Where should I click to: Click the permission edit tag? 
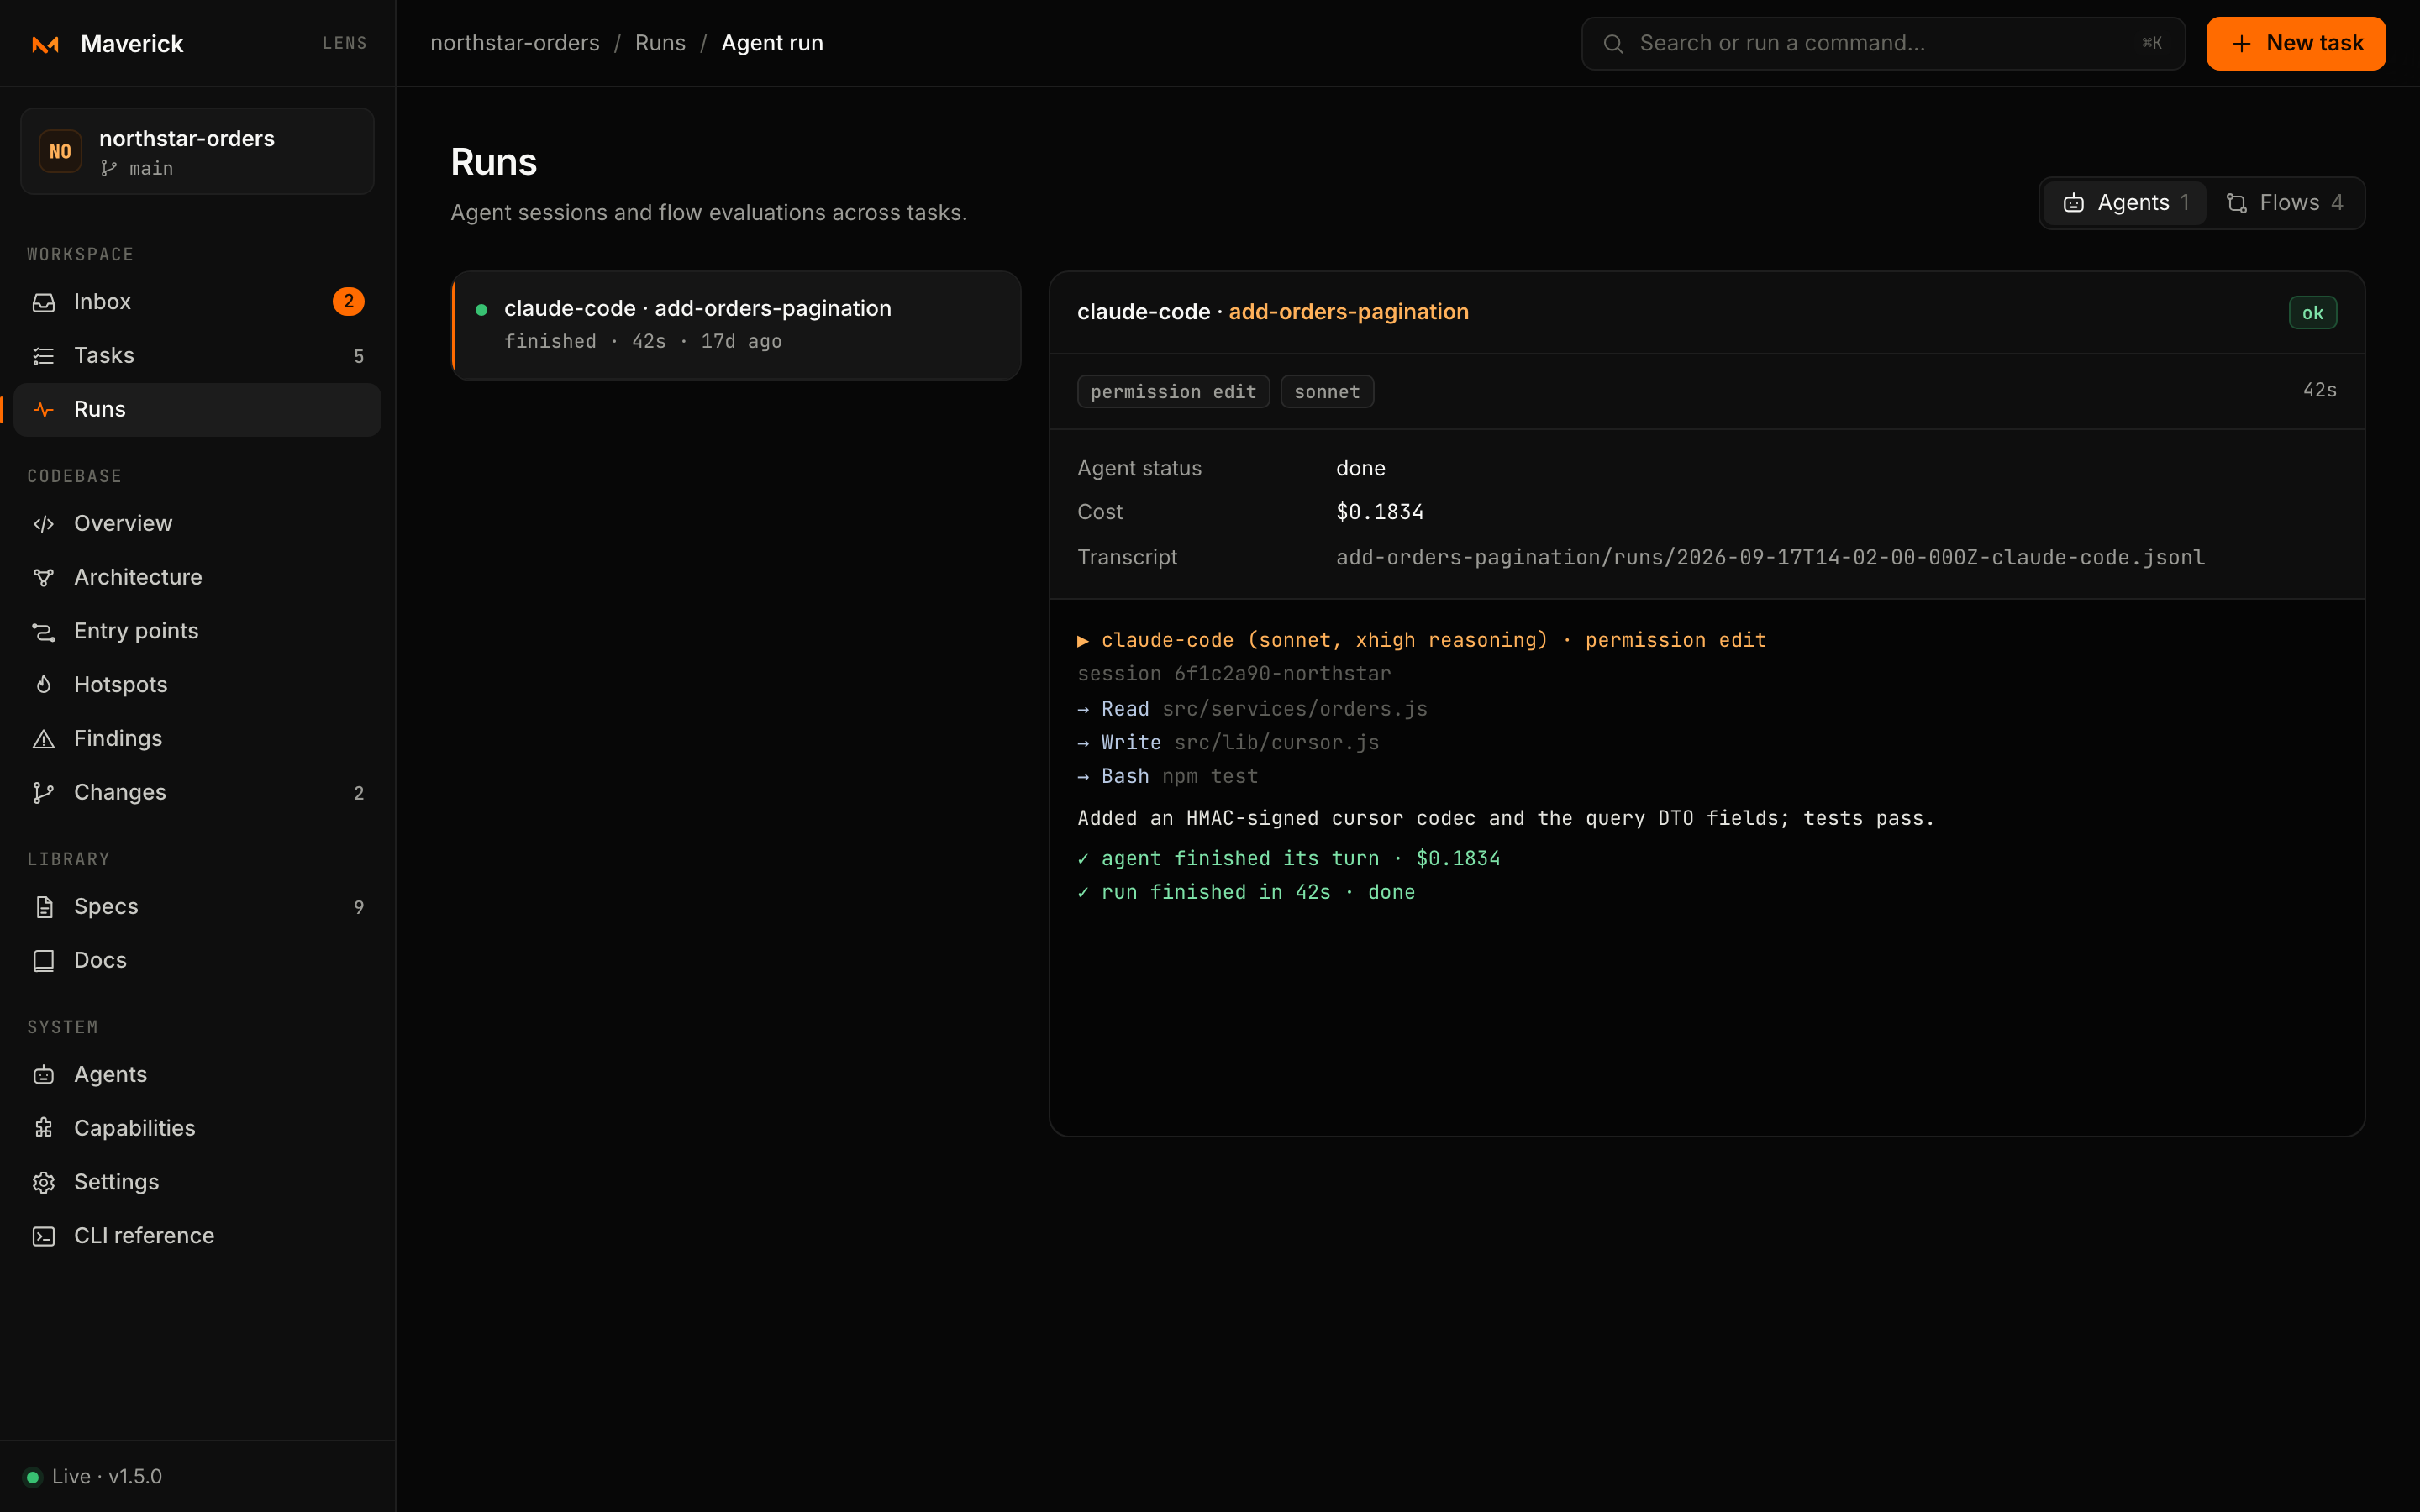click(x=1173, y=392)
